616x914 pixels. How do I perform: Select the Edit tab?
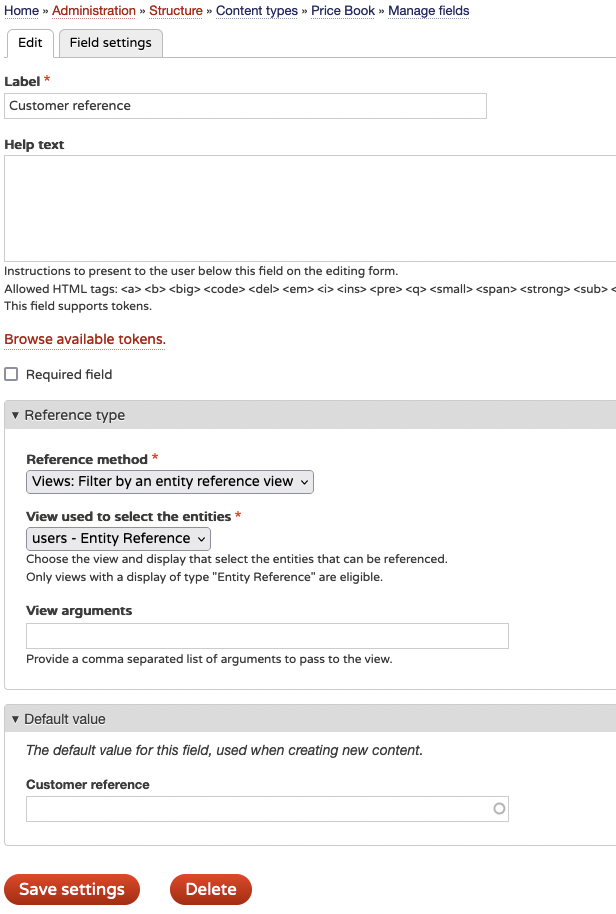click(x=30, y=43)
